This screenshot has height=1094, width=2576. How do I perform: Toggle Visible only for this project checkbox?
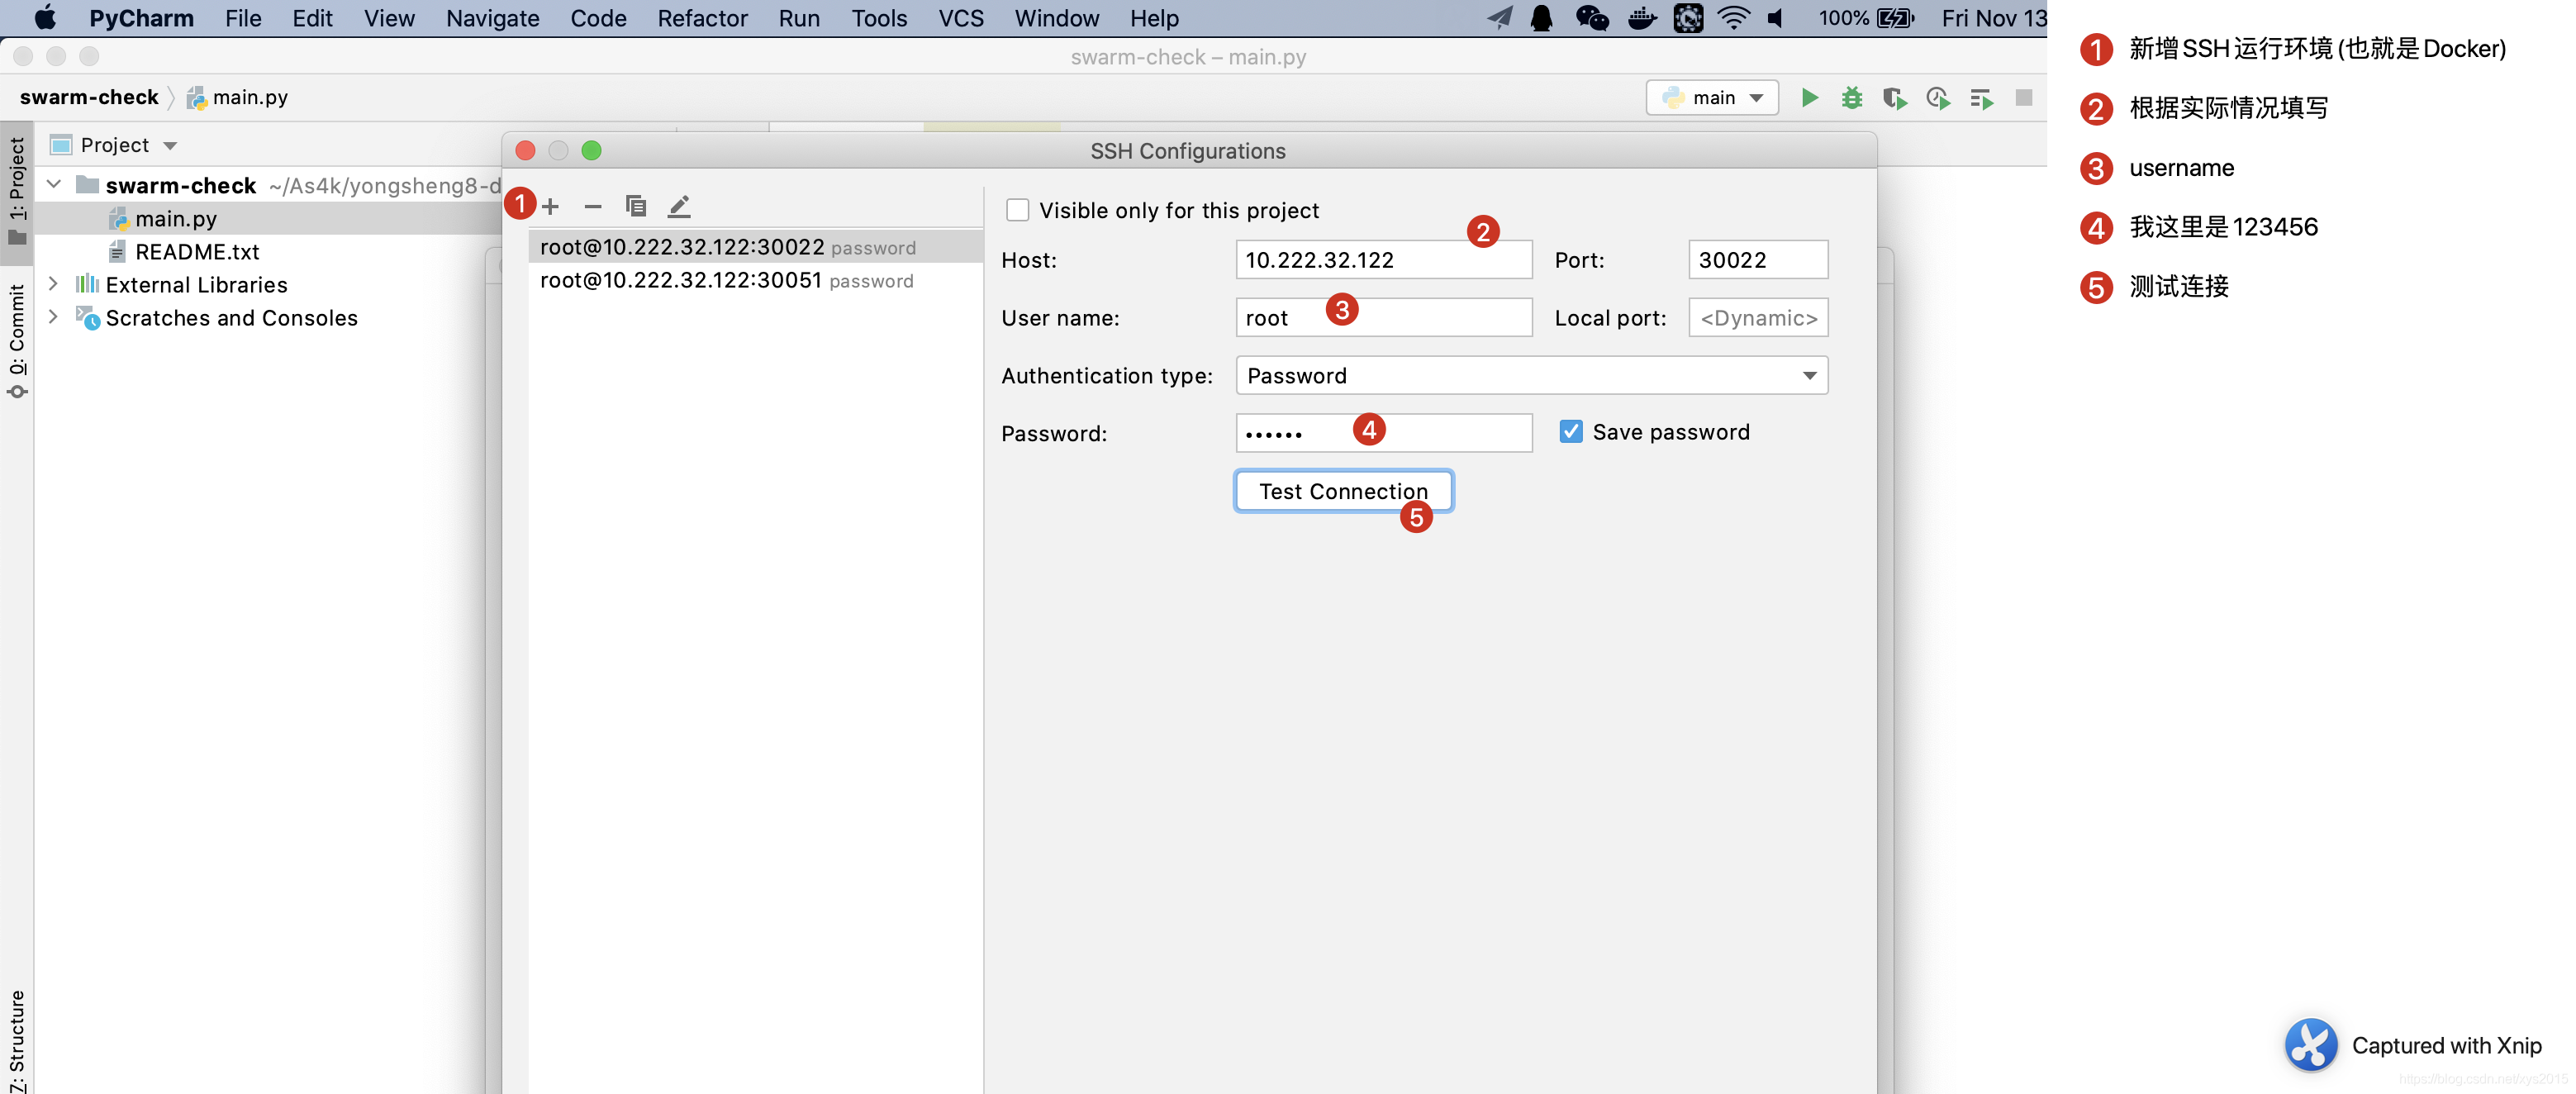pos(1019,208)
